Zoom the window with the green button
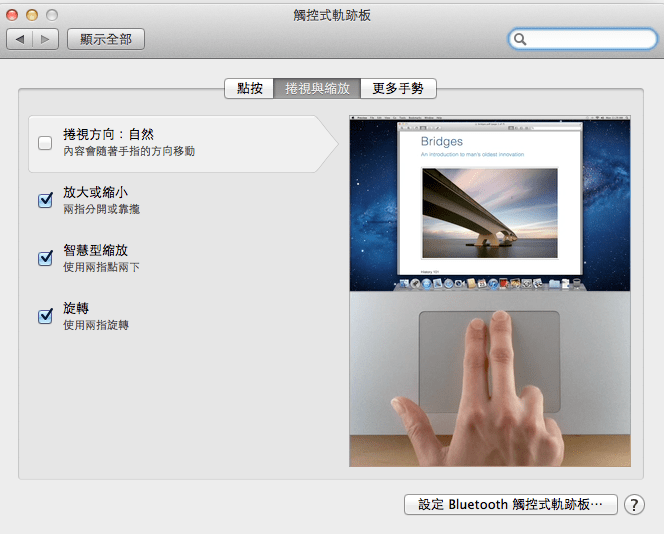664x534 pixels. [x=51, y=15]
